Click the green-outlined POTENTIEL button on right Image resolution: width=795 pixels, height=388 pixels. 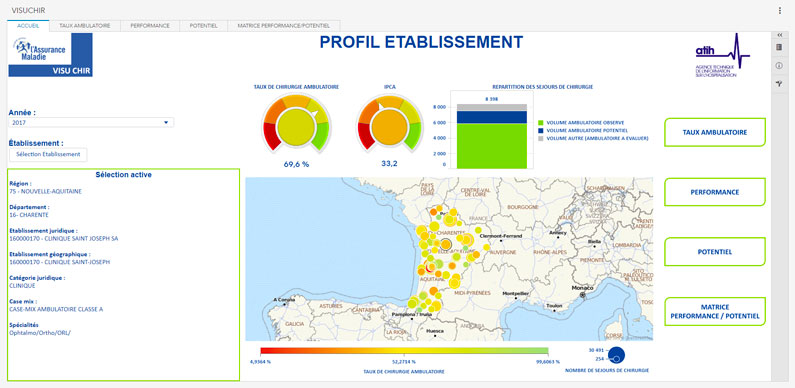pos(714,252)
